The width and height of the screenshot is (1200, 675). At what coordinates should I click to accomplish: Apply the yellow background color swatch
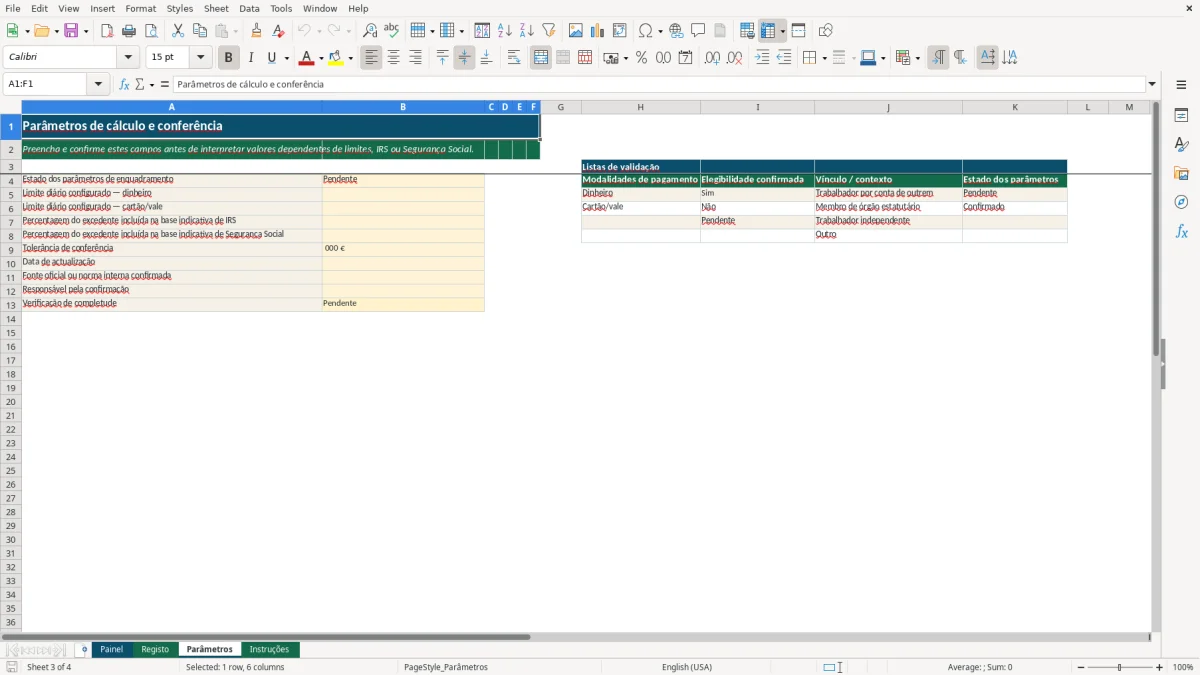point(336,58)
